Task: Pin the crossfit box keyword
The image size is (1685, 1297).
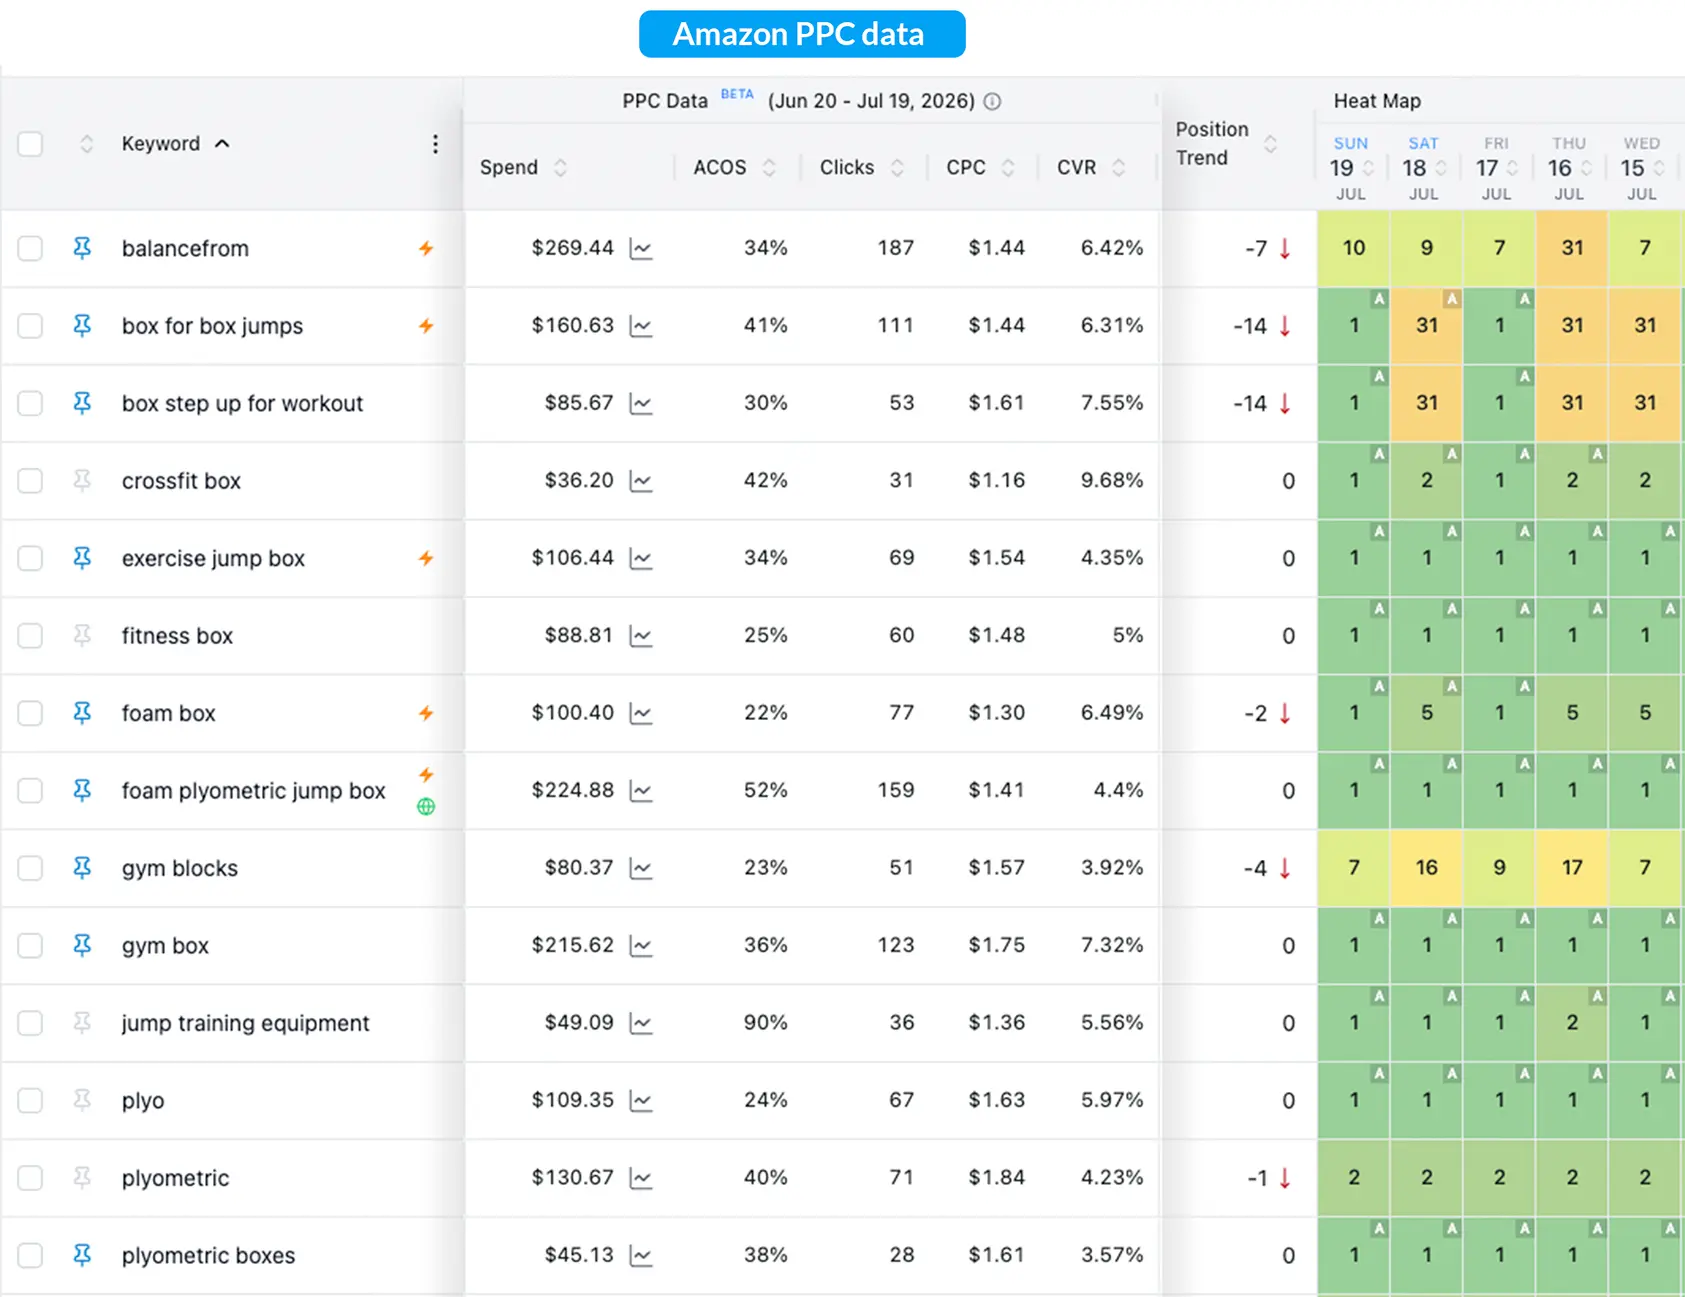Action: click(x=82, y=481)
